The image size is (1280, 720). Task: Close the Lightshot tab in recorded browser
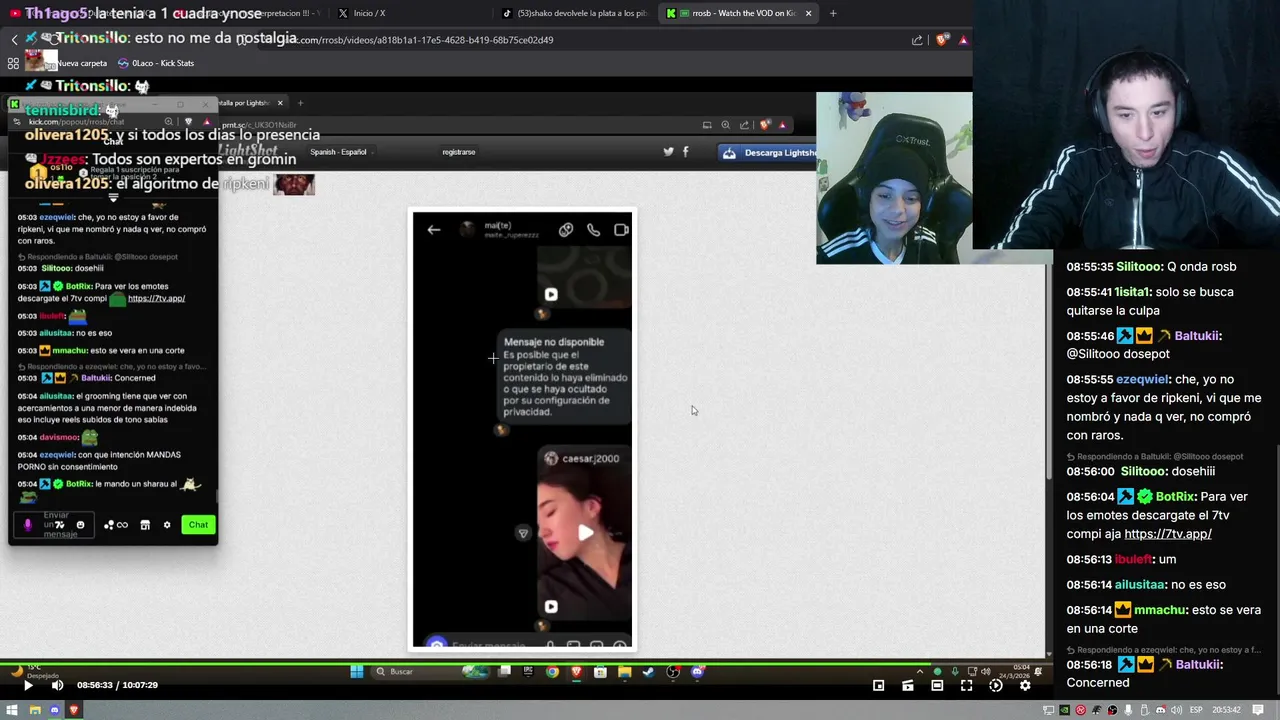[280, 103]
